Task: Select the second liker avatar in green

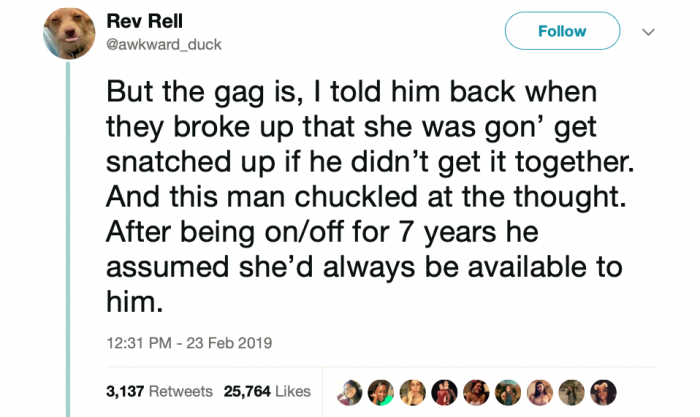Action: pyautogui.click(x=381, y=392)
